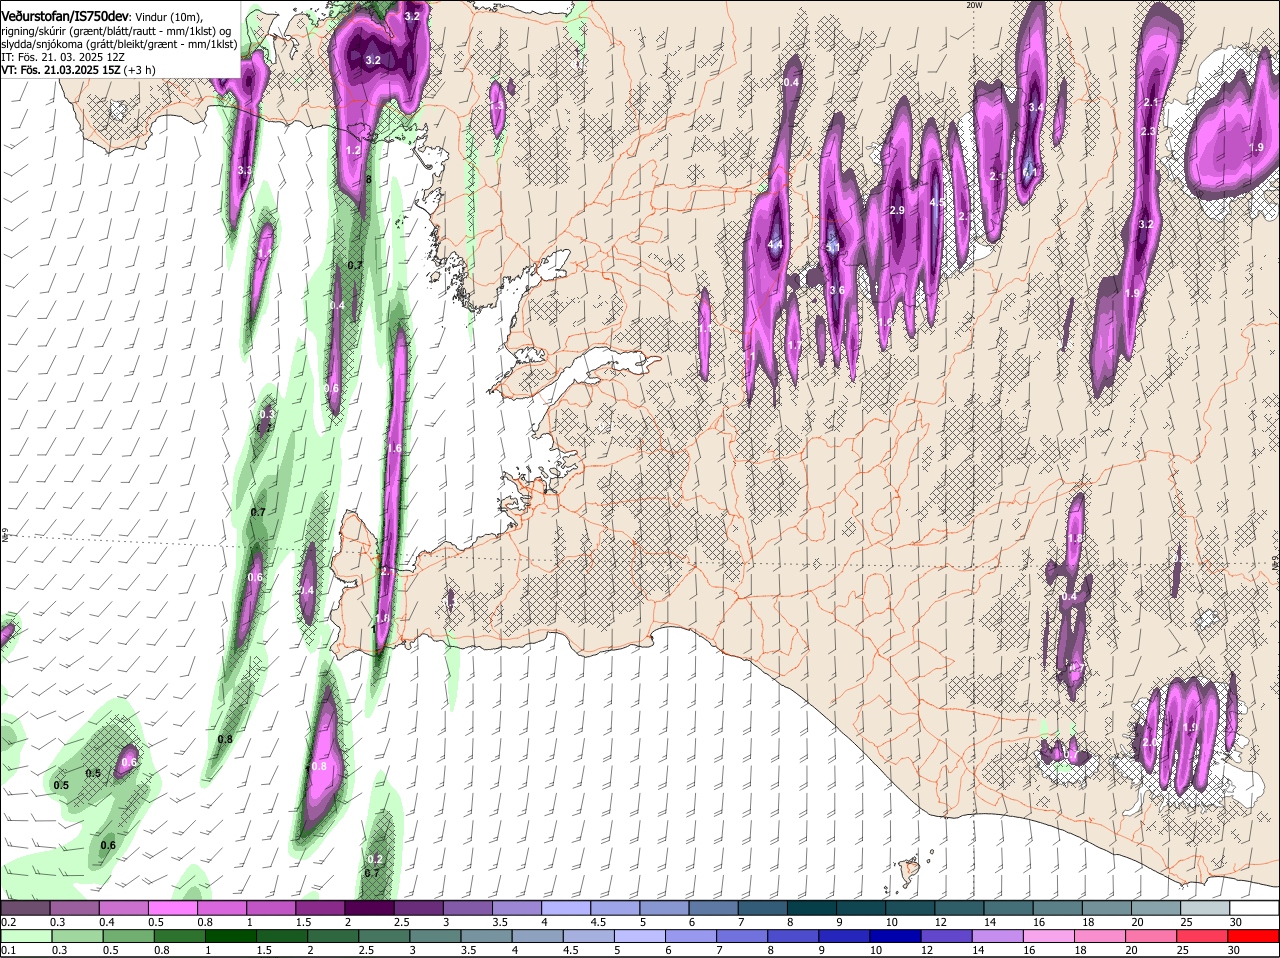The width and height of the screenshot is (1280, 958).
Task: Pick rain scale swatch between 3 and 3.5
Action: tap(436, 936)
